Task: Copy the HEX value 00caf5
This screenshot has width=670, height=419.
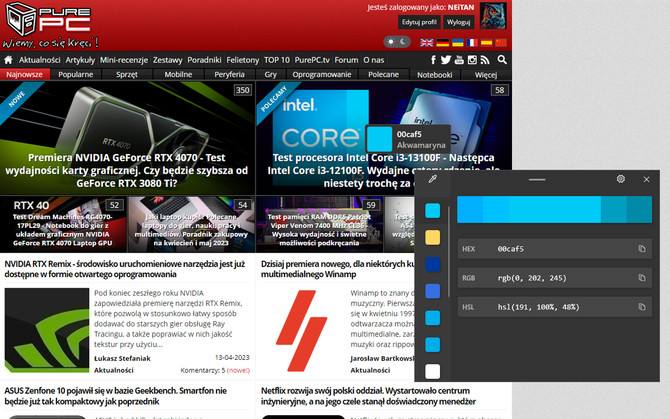Action: pyautogui.click(x=641, y=249)
